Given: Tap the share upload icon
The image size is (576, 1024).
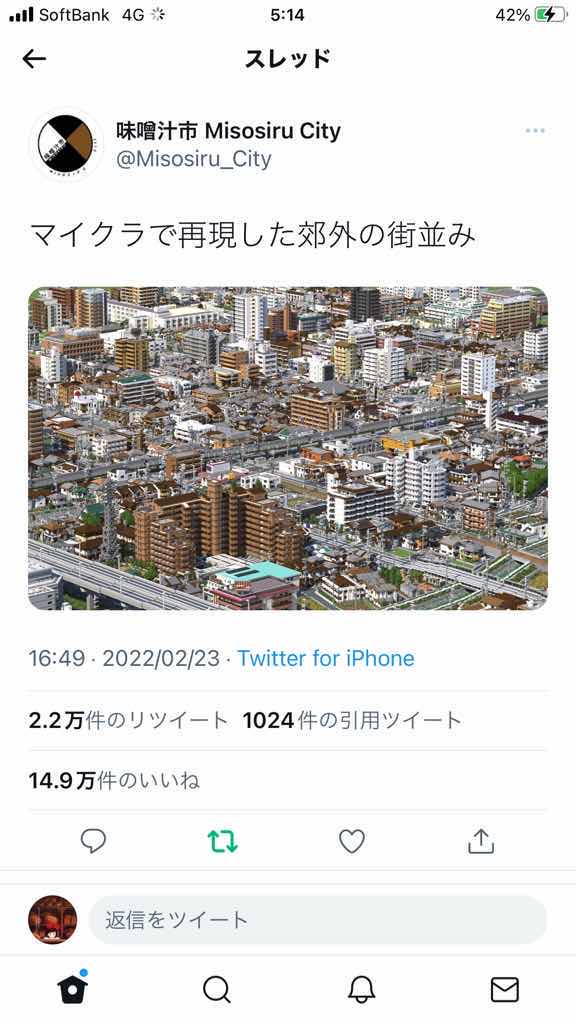Looking at the screenshot, I should coord(481,841).
